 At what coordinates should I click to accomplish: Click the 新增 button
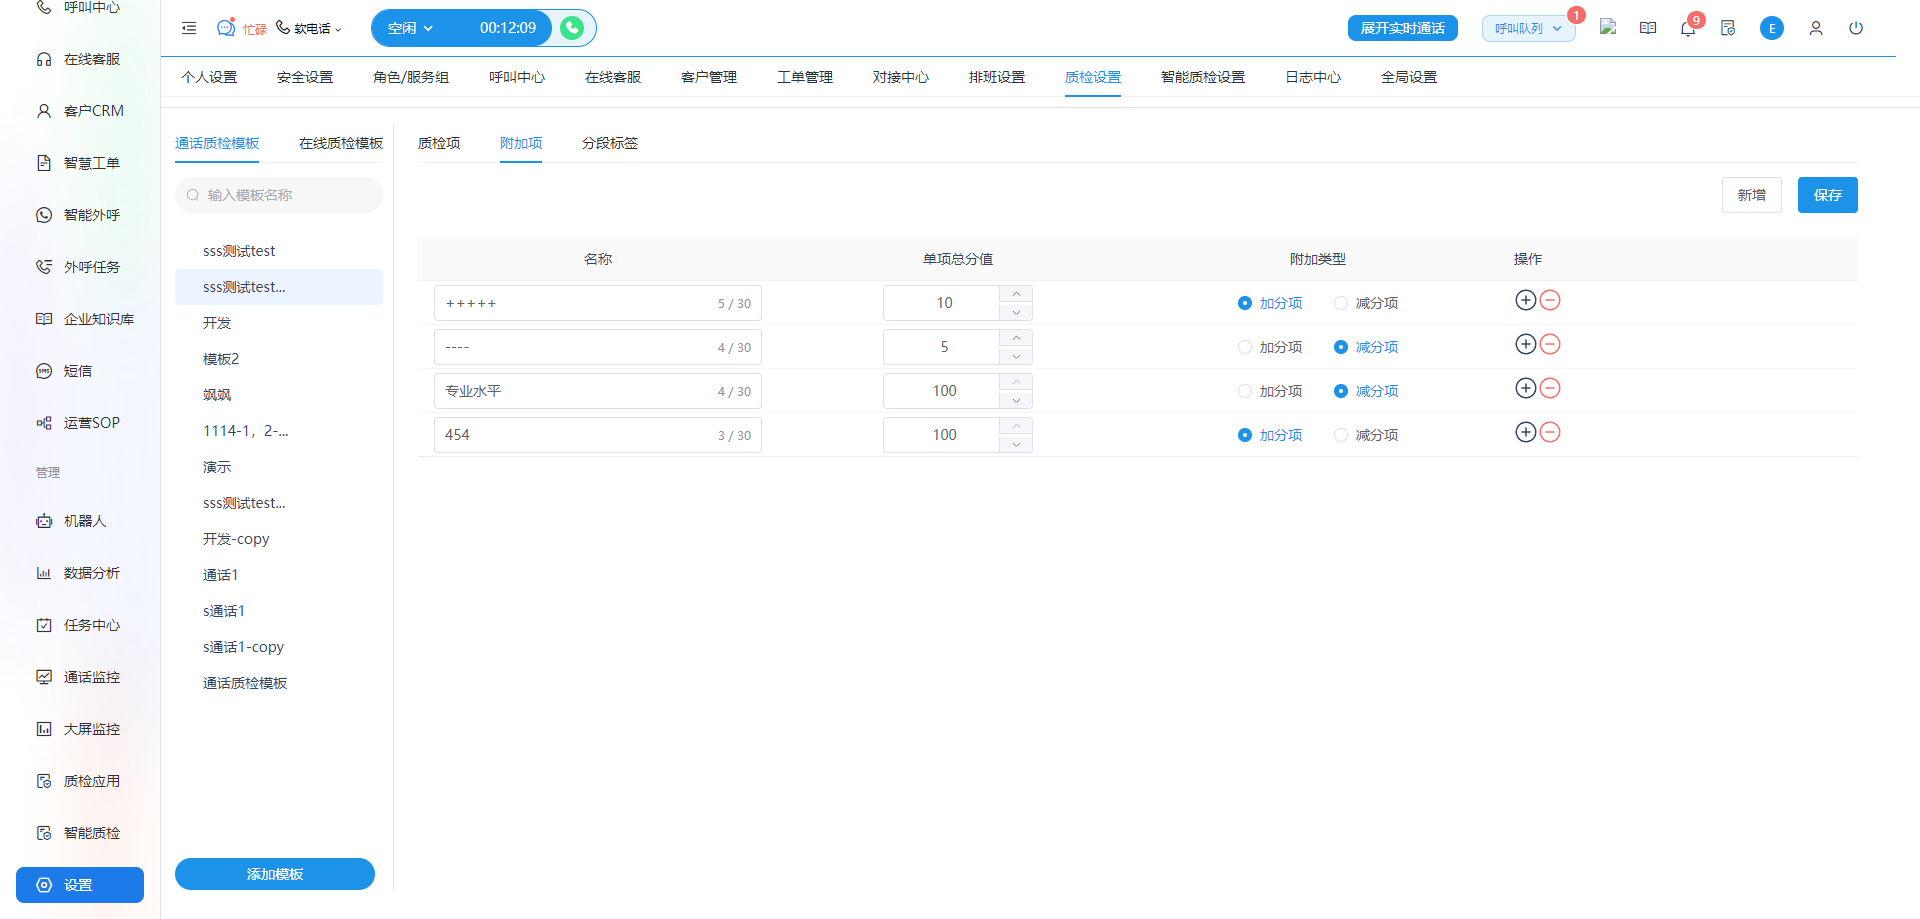[1752, 195]
